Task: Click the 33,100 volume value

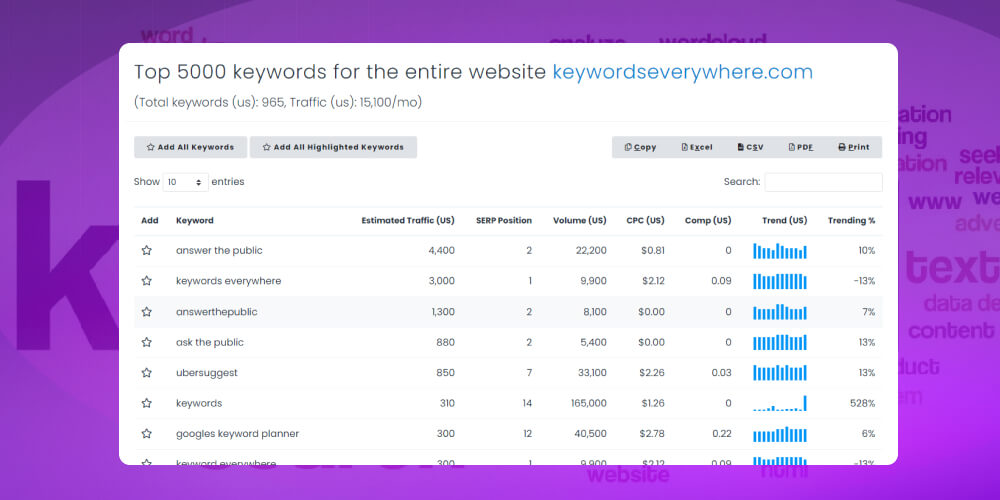Action: coord(592,373)
